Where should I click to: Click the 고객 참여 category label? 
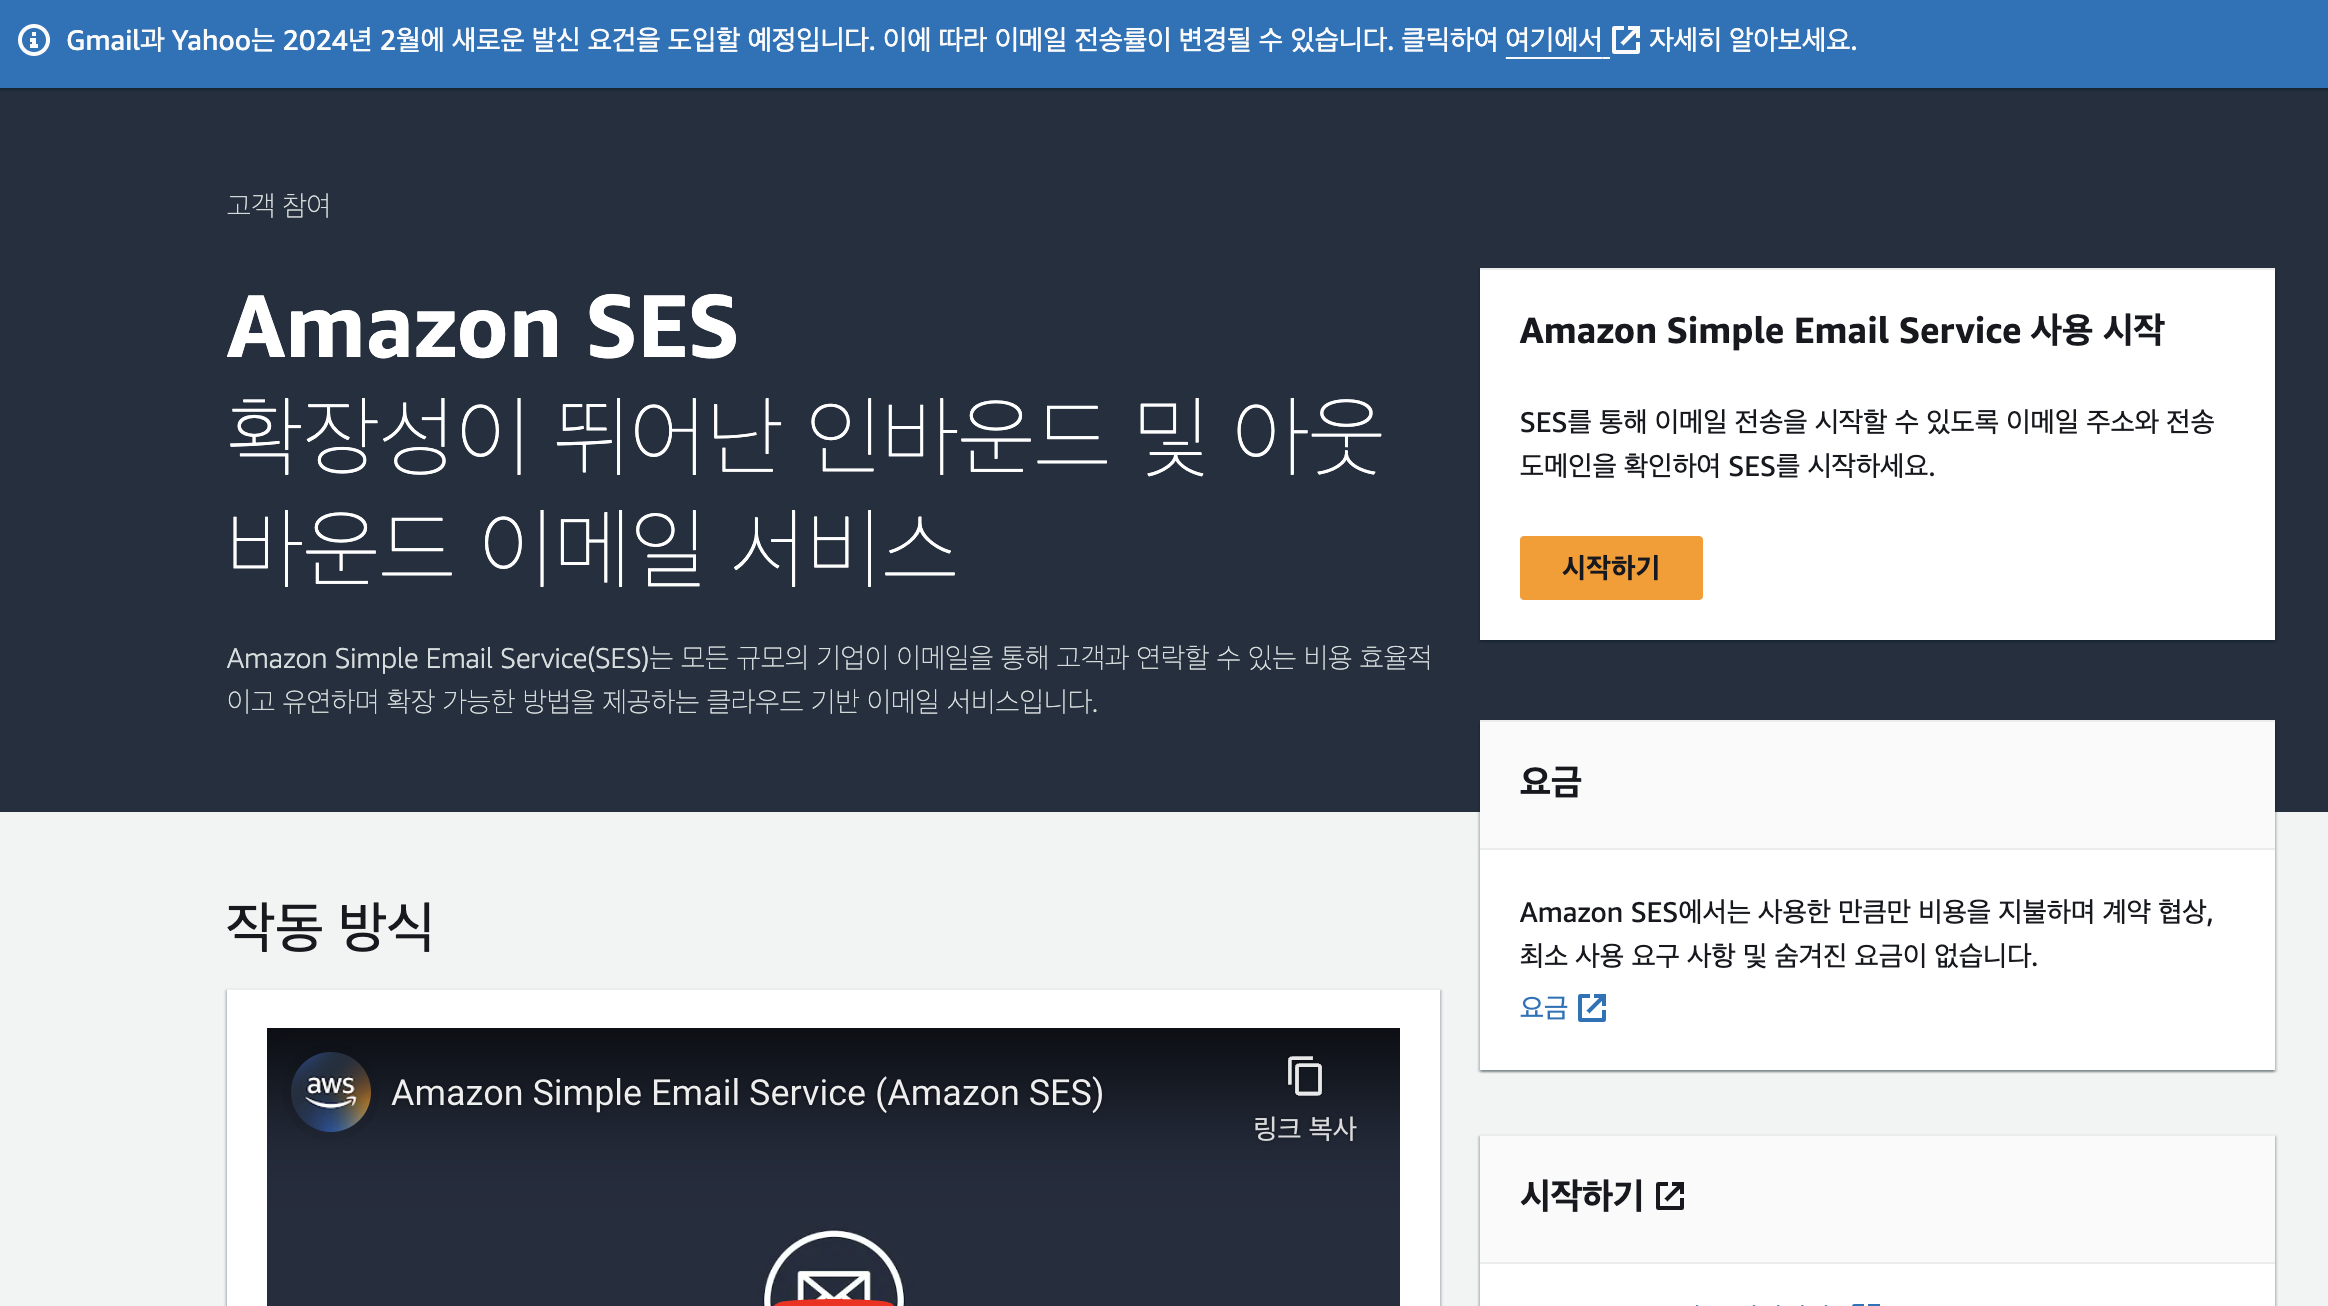[278, 205]
